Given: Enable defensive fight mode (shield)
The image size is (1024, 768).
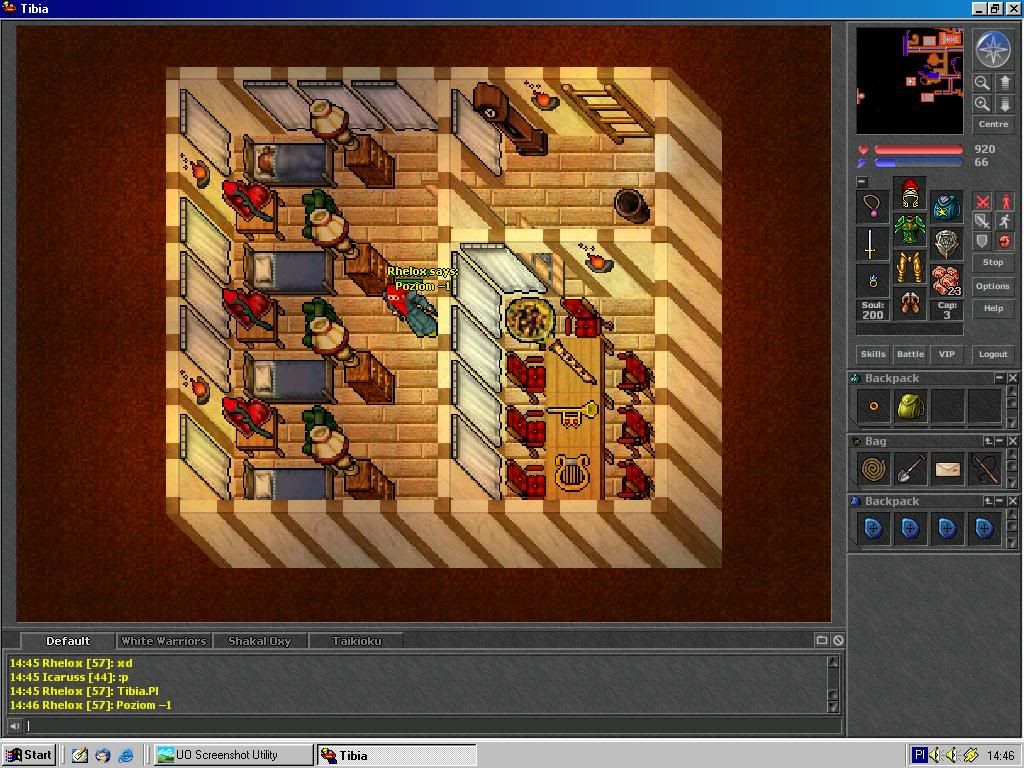Looking at the screenshot, I should [x=982, y=241].
